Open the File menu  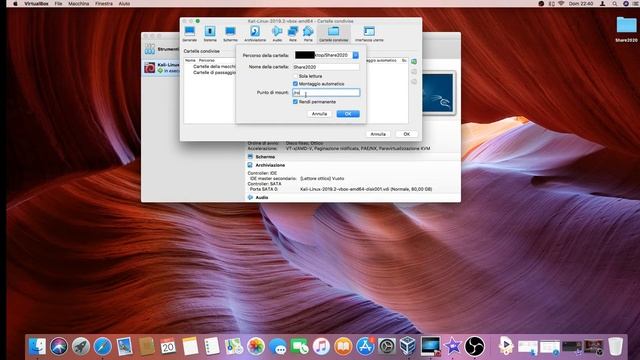click(58, 3)
